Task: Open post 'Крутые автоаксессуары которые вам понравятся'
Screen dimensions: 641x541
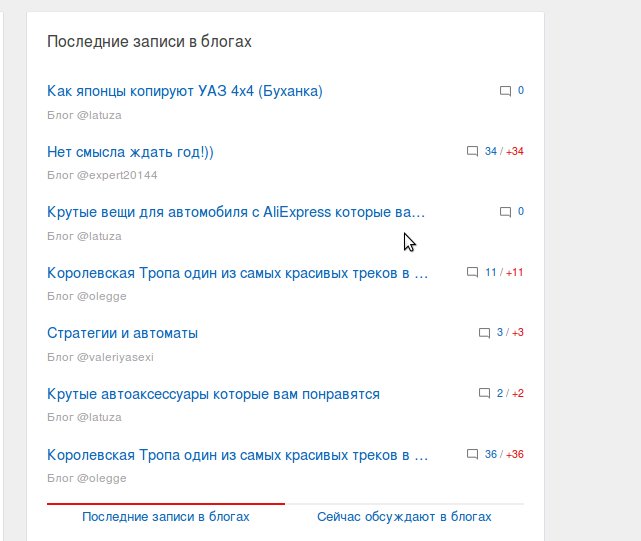Action: point(213,394)
